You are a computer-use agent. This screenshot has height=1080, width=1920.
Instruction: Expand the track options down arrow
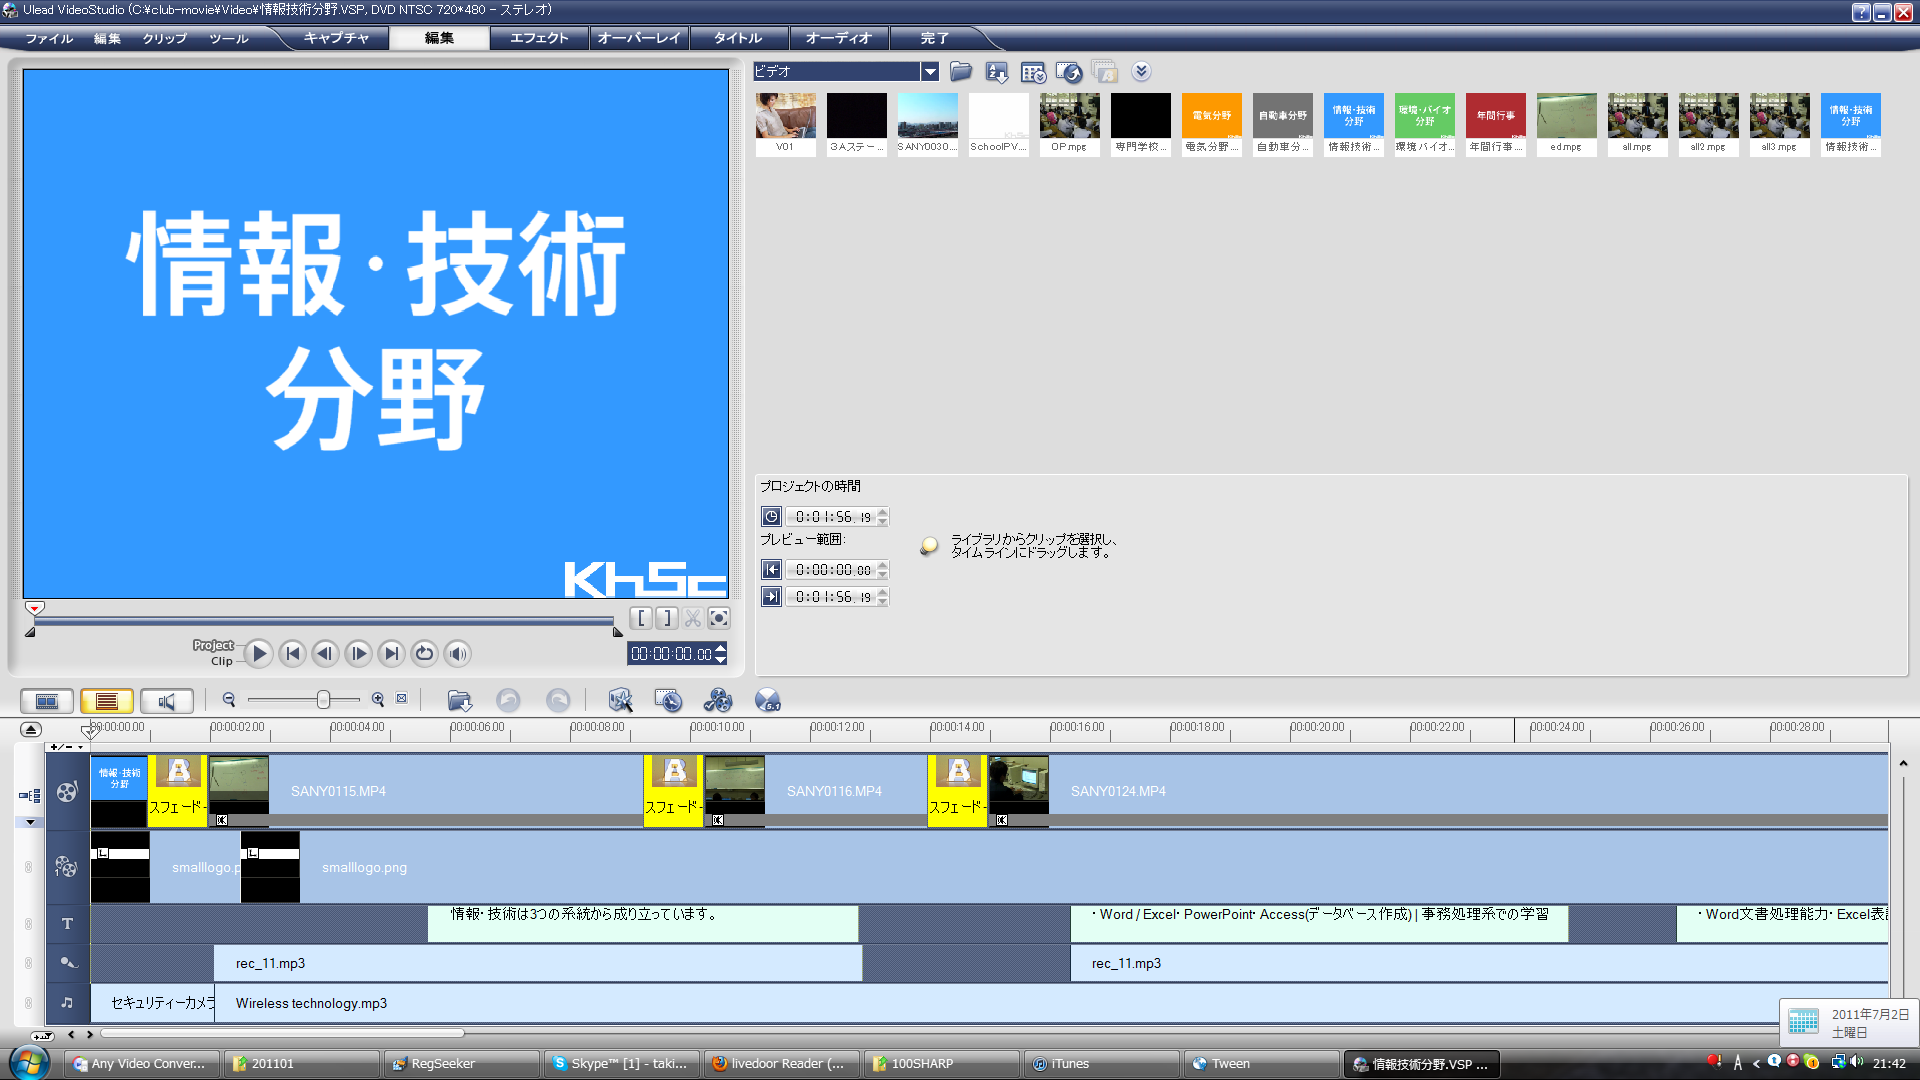(30, 822)
